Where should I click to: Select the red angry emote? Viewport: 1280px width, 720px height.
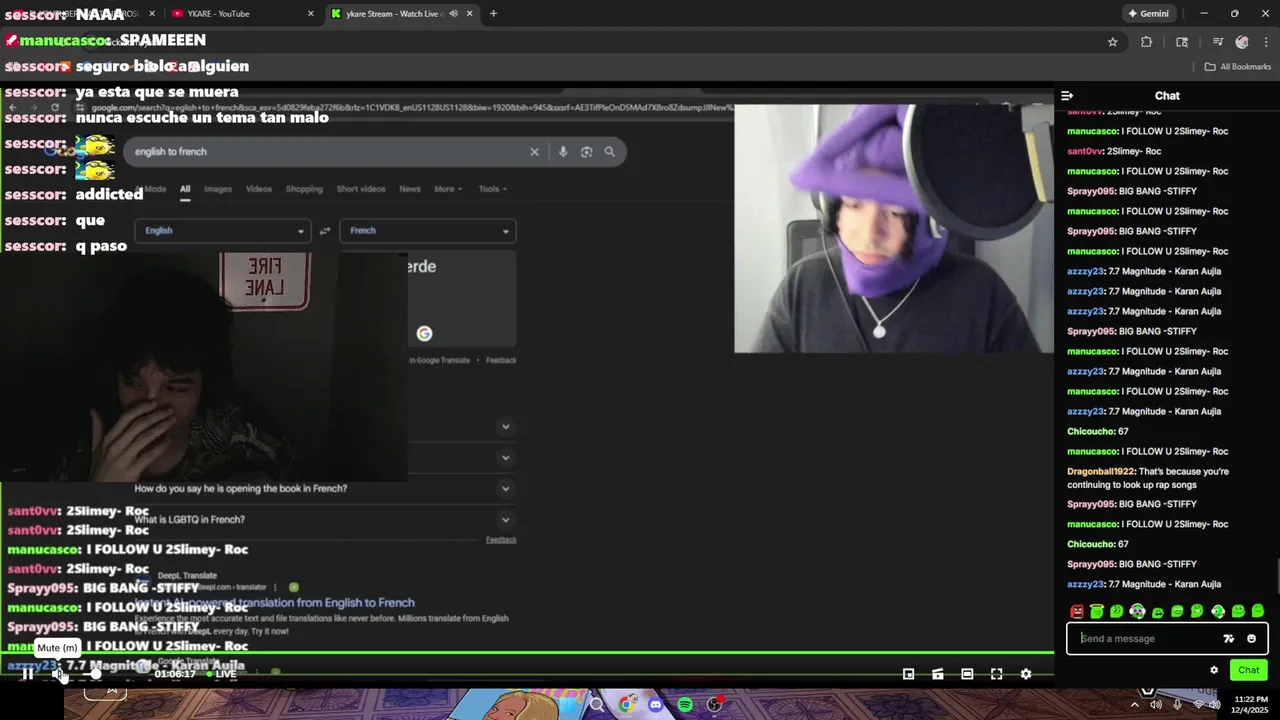[x=1077, y=611]
